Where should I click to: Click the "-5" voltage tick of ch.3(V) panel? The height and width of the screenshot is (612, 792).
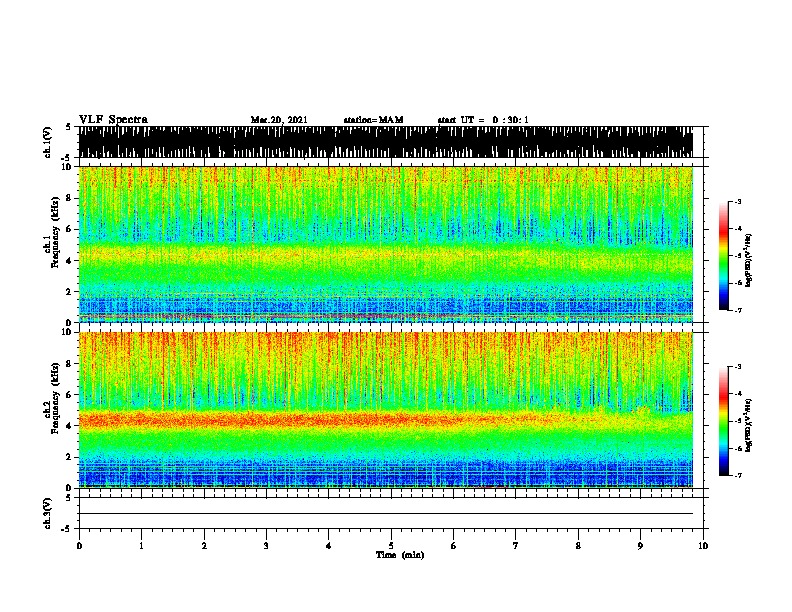click(67, 529)
